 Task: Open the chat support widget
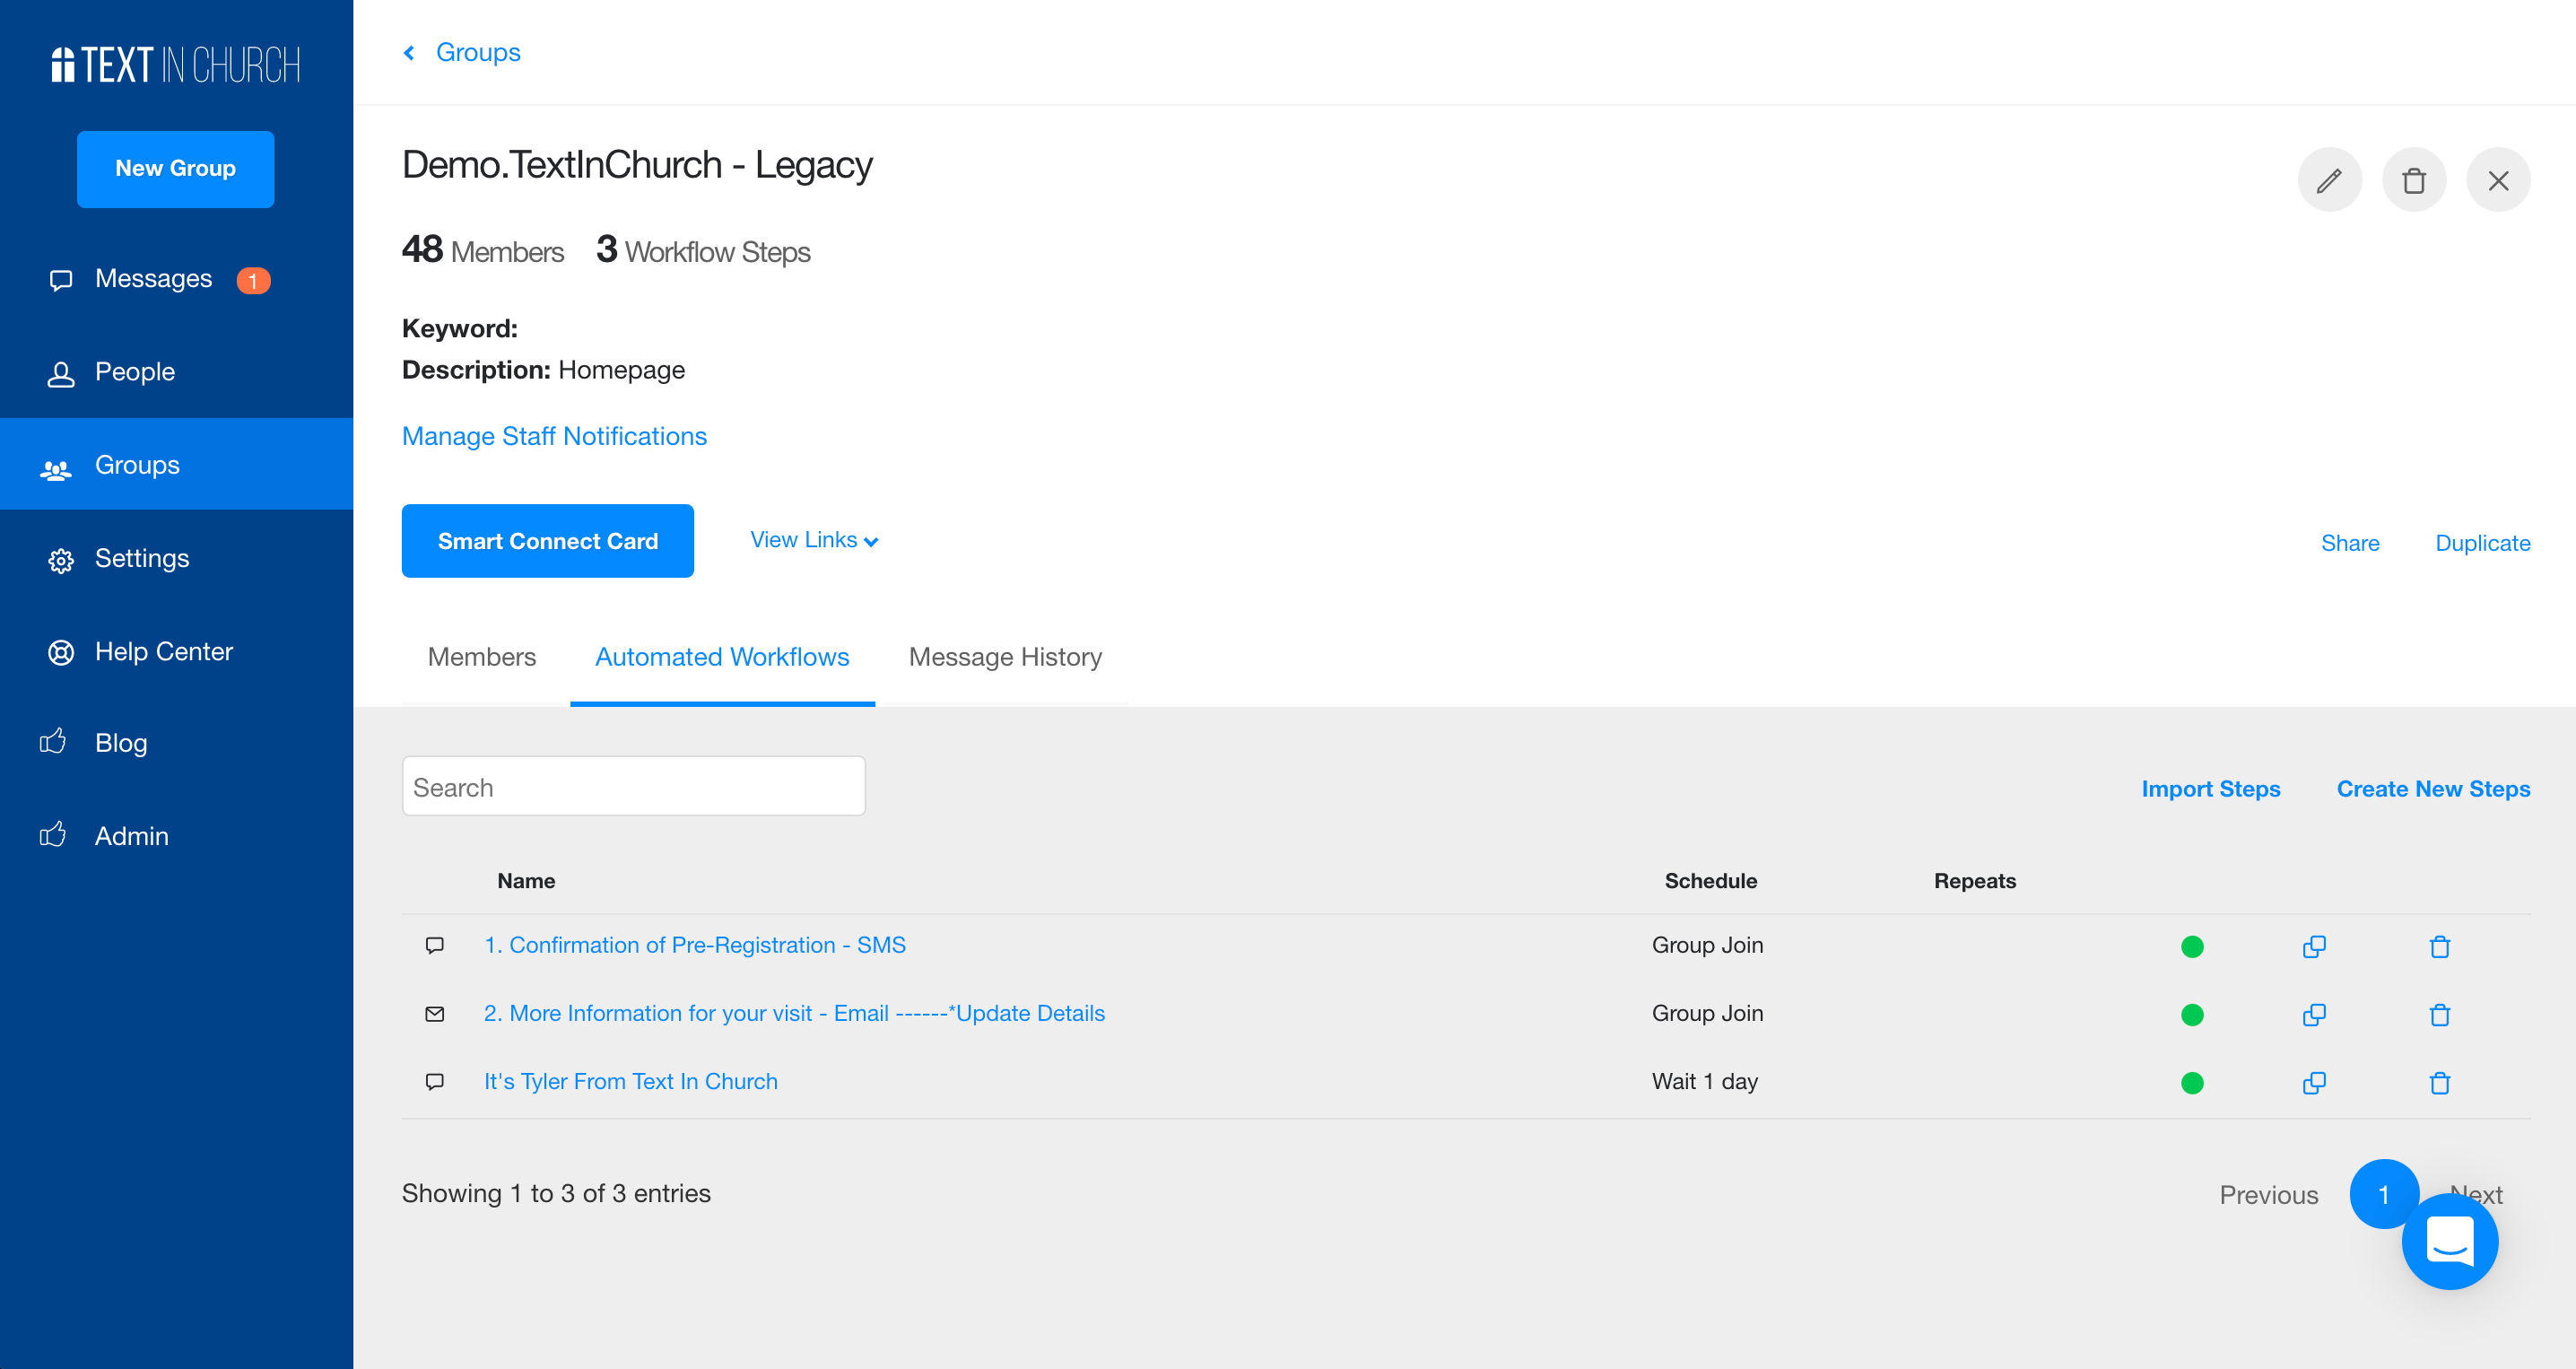click(2450, 1242)
